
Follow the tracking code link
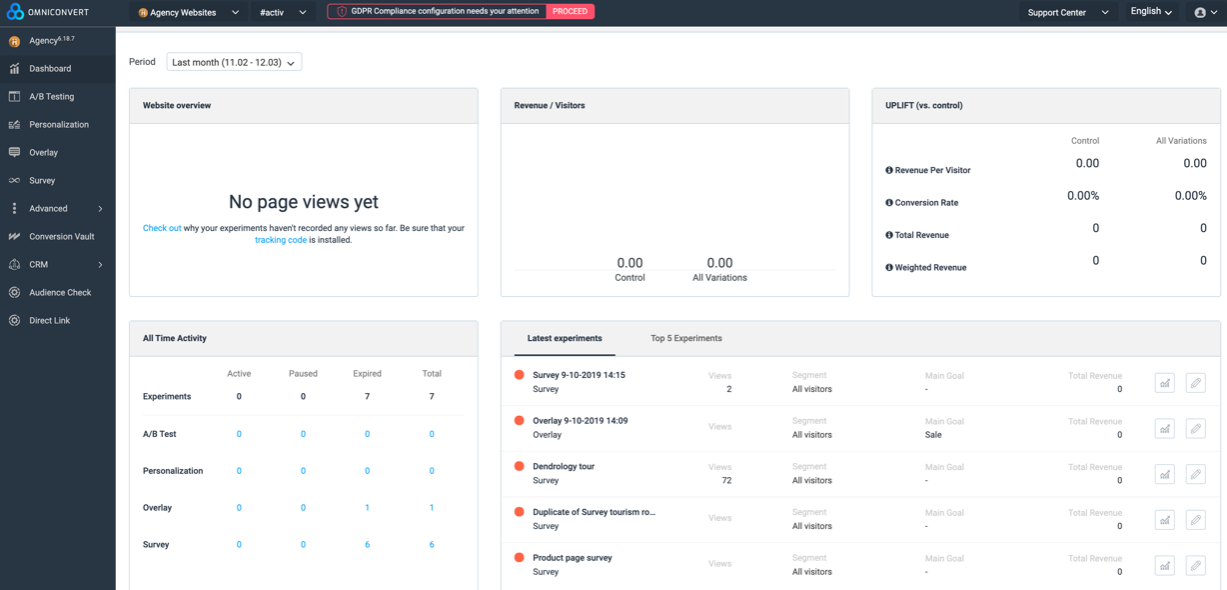tap(280, 240)
